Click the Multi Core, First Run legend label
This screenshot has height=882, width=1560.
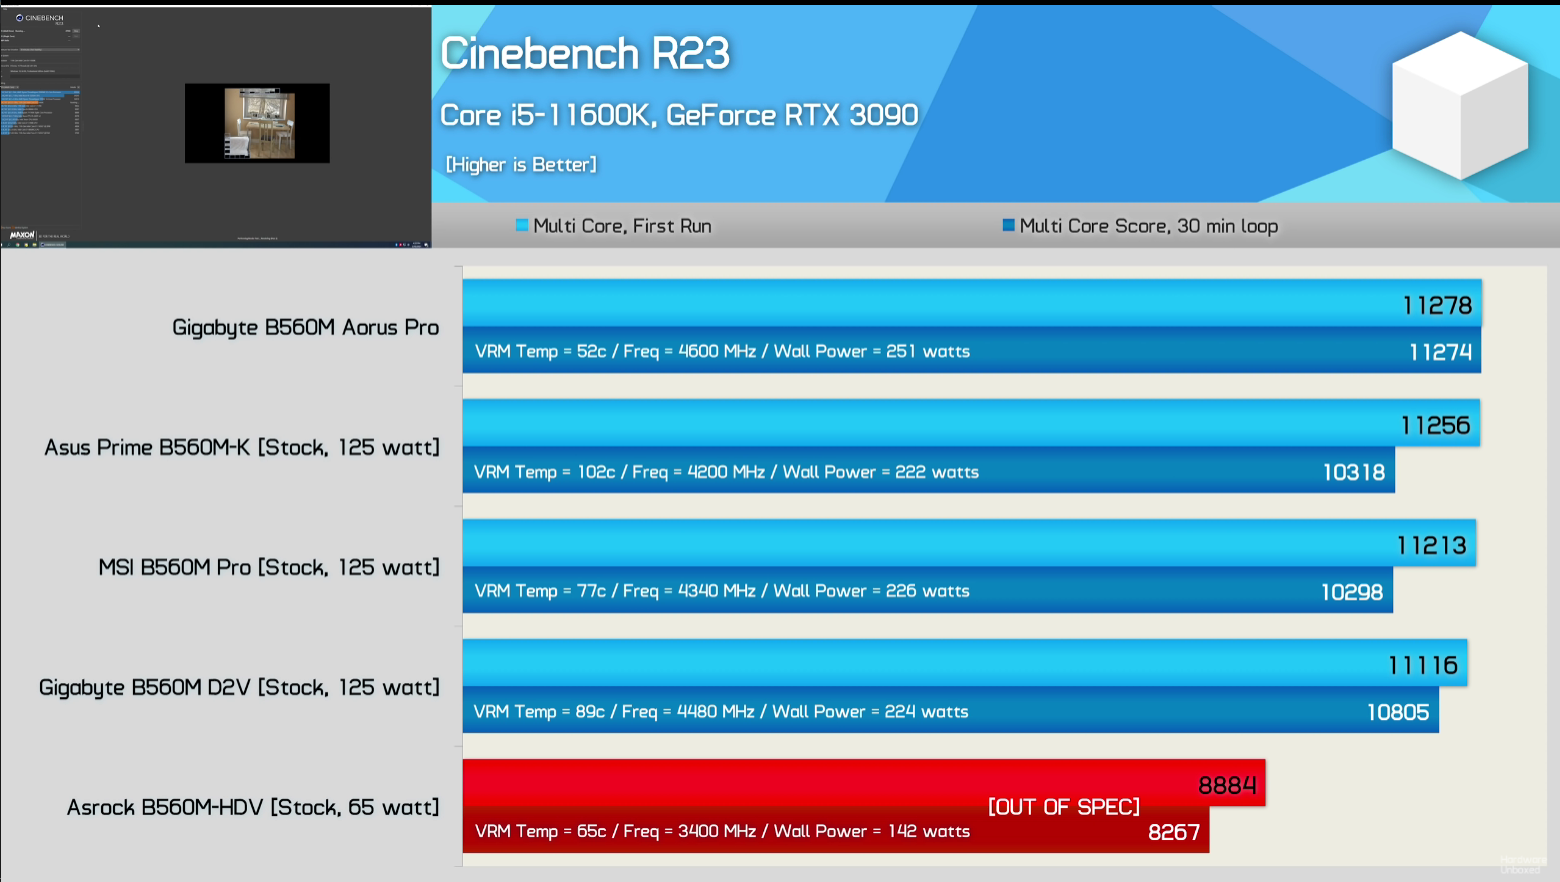pos(622,226)
